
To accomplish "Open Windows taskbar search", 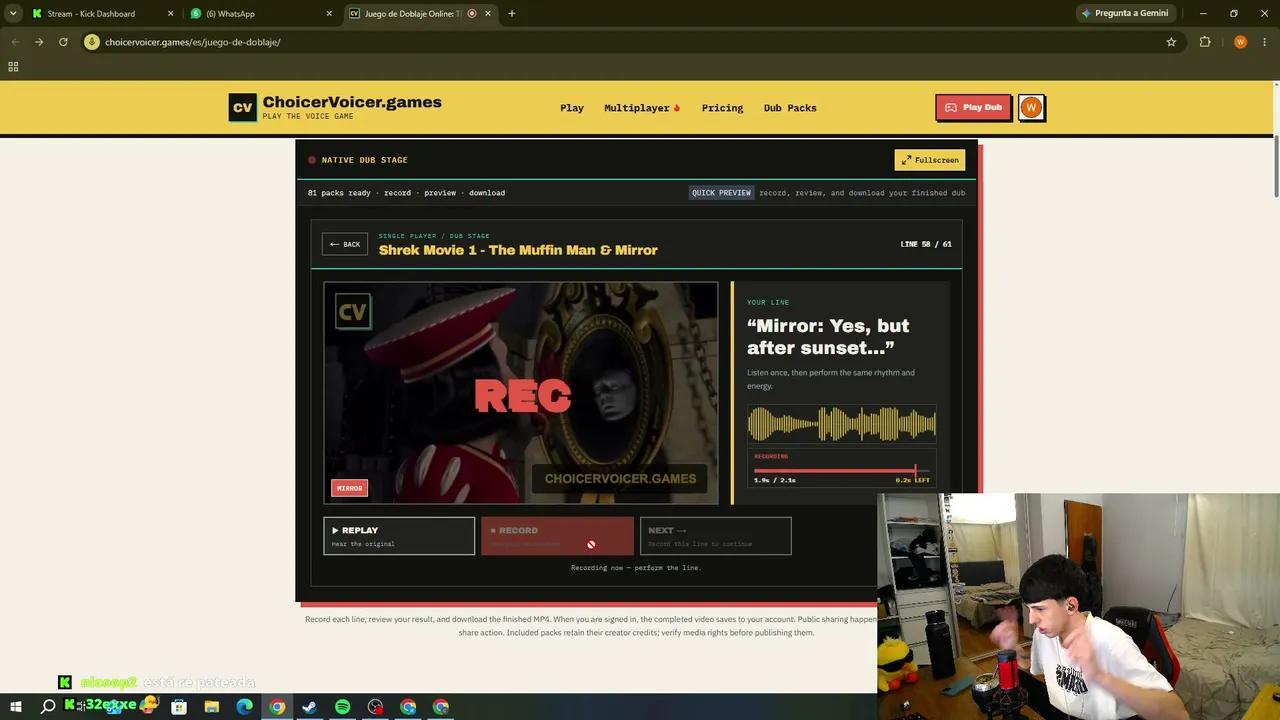I will click(48, 707).
